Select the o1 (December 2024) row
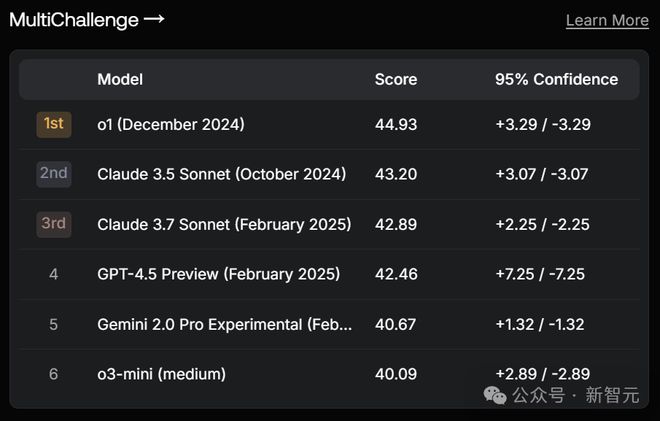The width and height of the screenshot is (660, 421). pyautogui.click(x=171, y=124)
